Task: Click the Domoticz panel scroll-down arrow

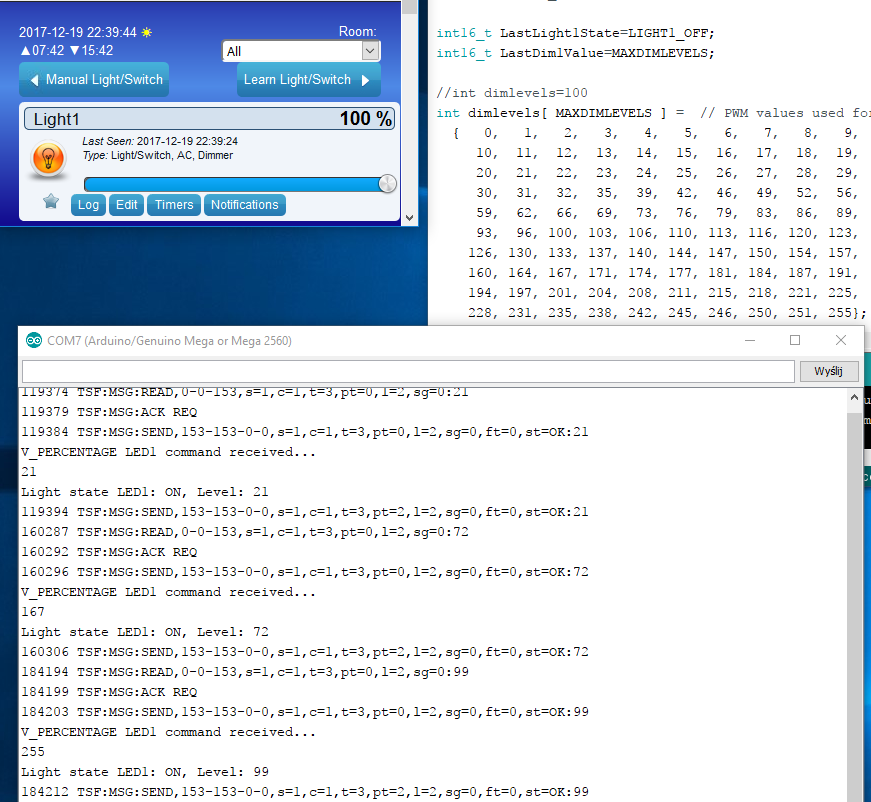Action: point(408,216)
